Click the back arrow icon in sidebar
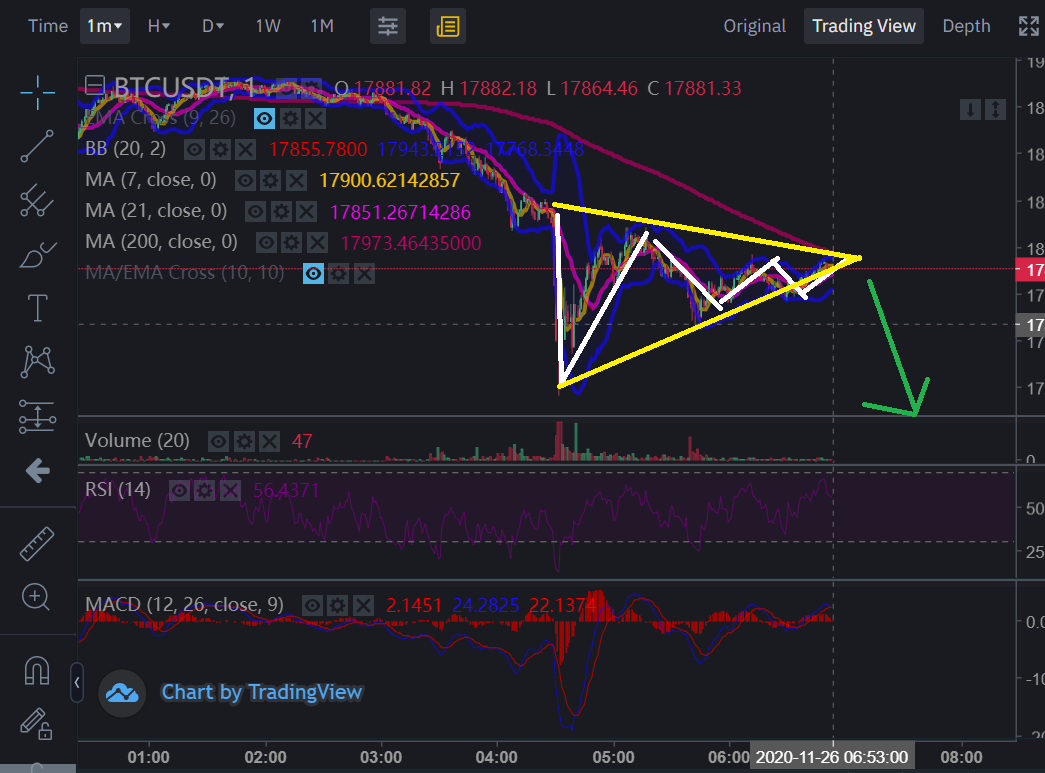 [37, 470]
